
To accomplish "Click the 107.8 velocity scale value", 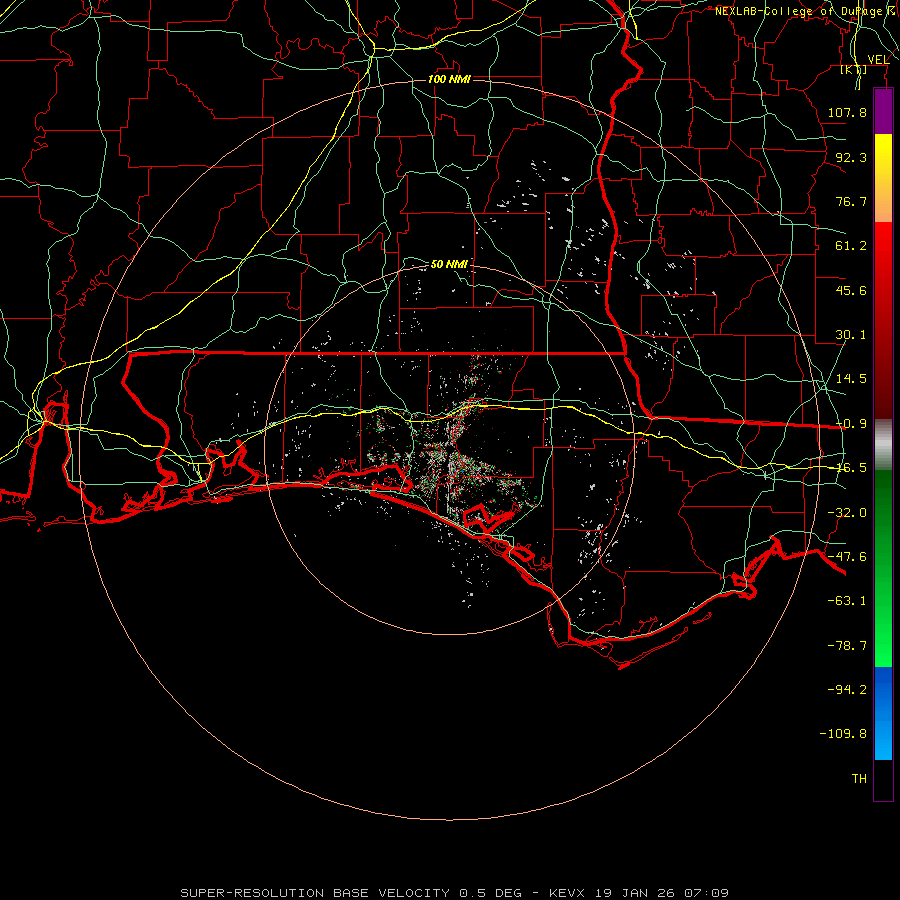I will [x=847, y=112].
